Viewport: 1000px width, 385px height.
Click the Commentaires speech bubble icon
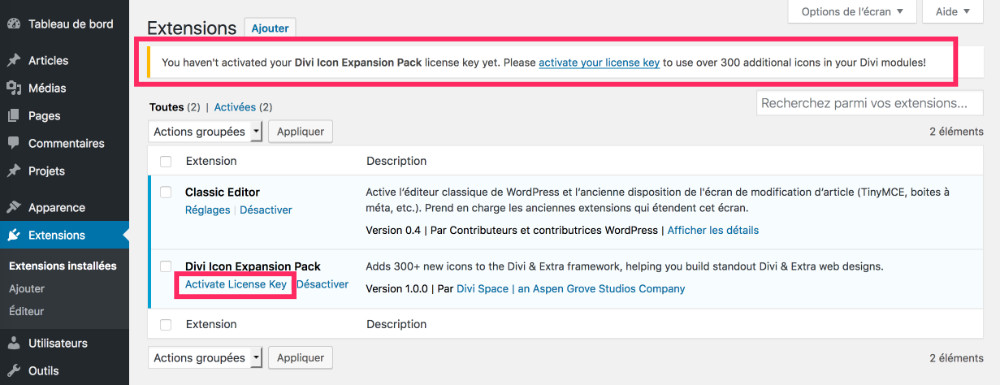point(13,143)
